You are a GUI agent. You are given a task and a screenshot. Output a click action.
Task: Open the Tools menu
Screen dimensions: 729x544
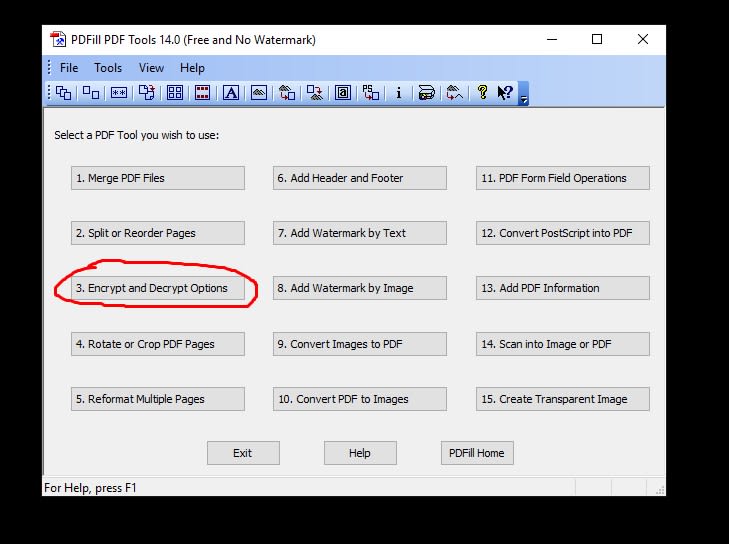pos(108,68)
